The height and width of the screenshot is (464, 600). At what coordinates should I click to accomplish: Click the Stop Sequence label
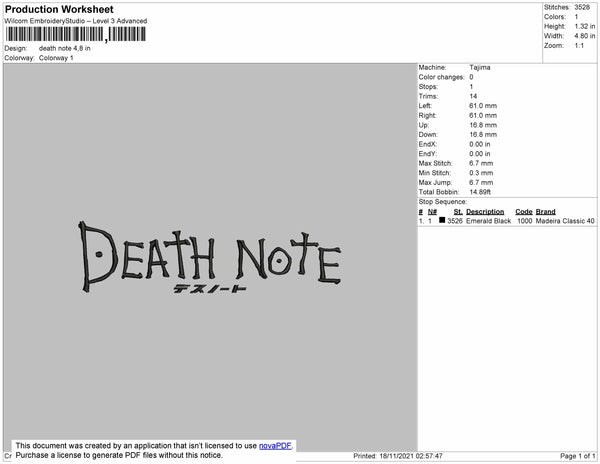click(x=442, y=202)
